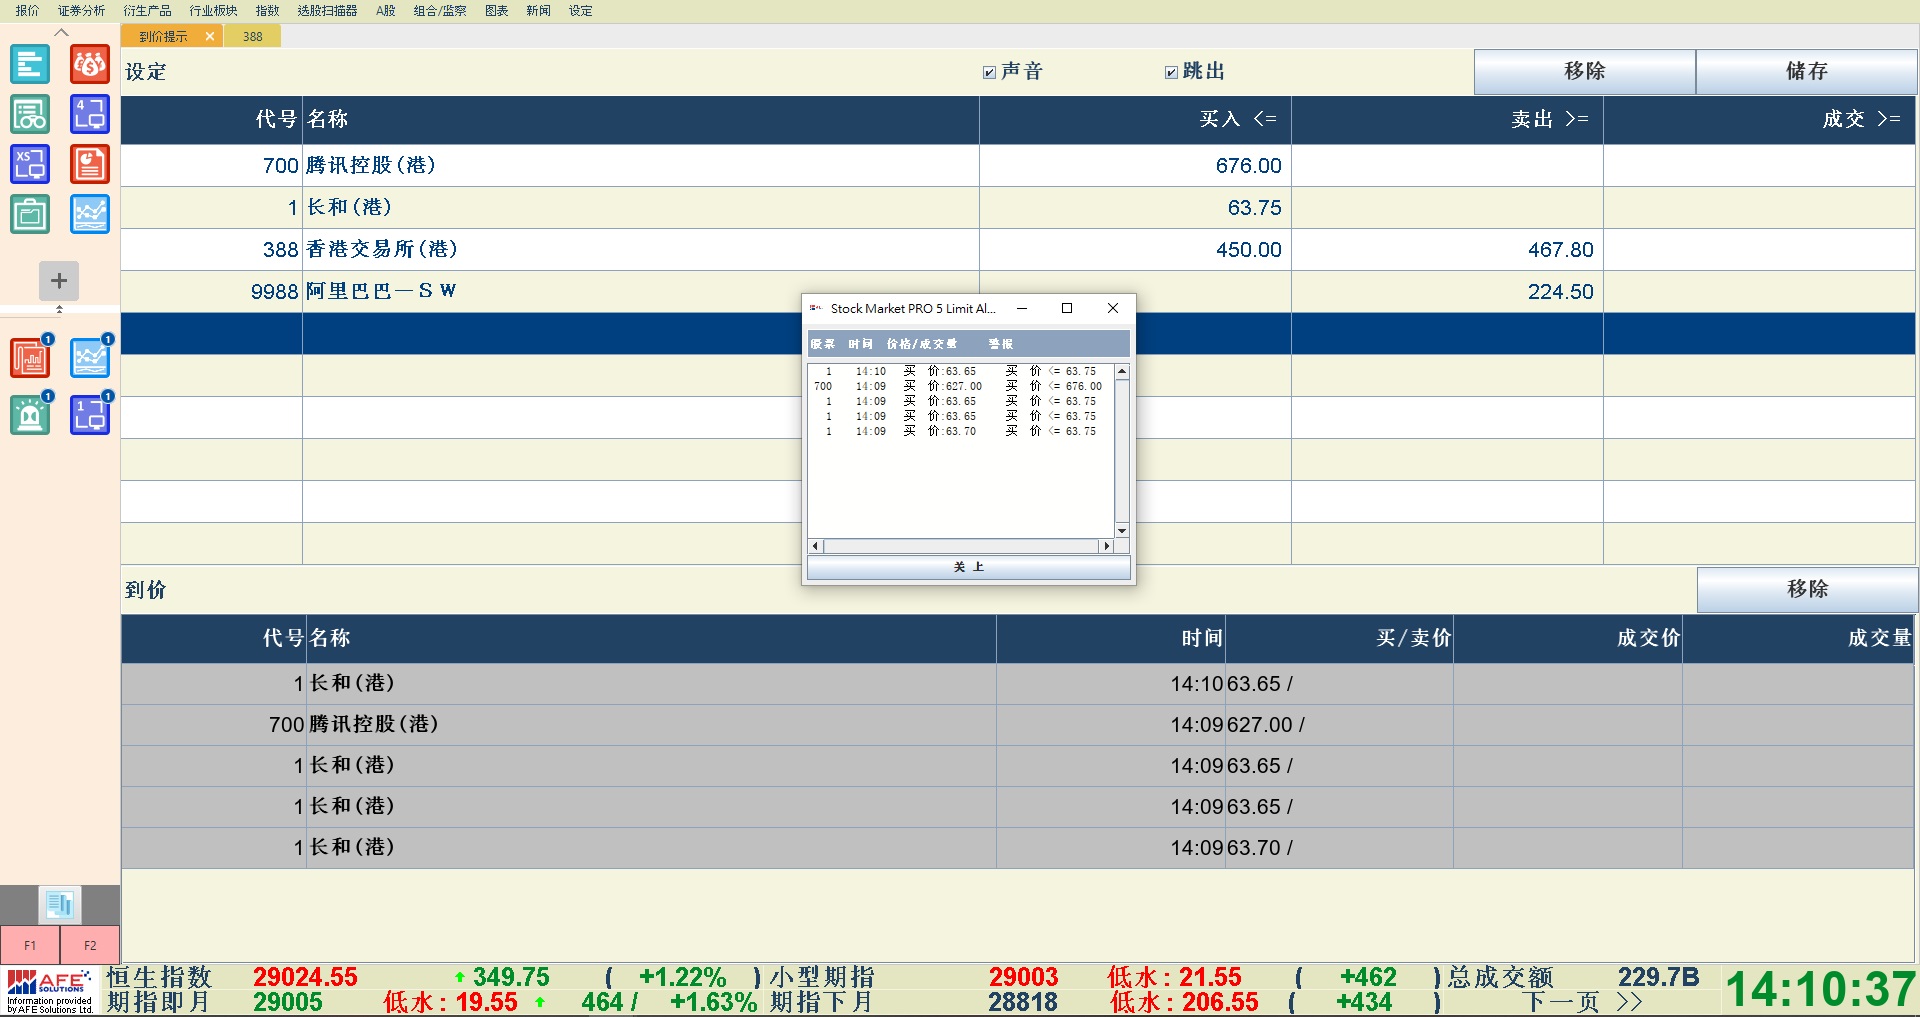Open the XS screen layout icon
The width and height of the screenshot is (1920, 1017).
pos(30,164)
